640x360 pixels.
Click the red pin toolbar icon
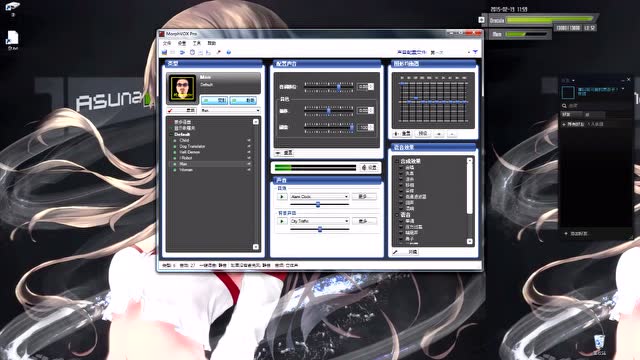click(x=219, y=52)
